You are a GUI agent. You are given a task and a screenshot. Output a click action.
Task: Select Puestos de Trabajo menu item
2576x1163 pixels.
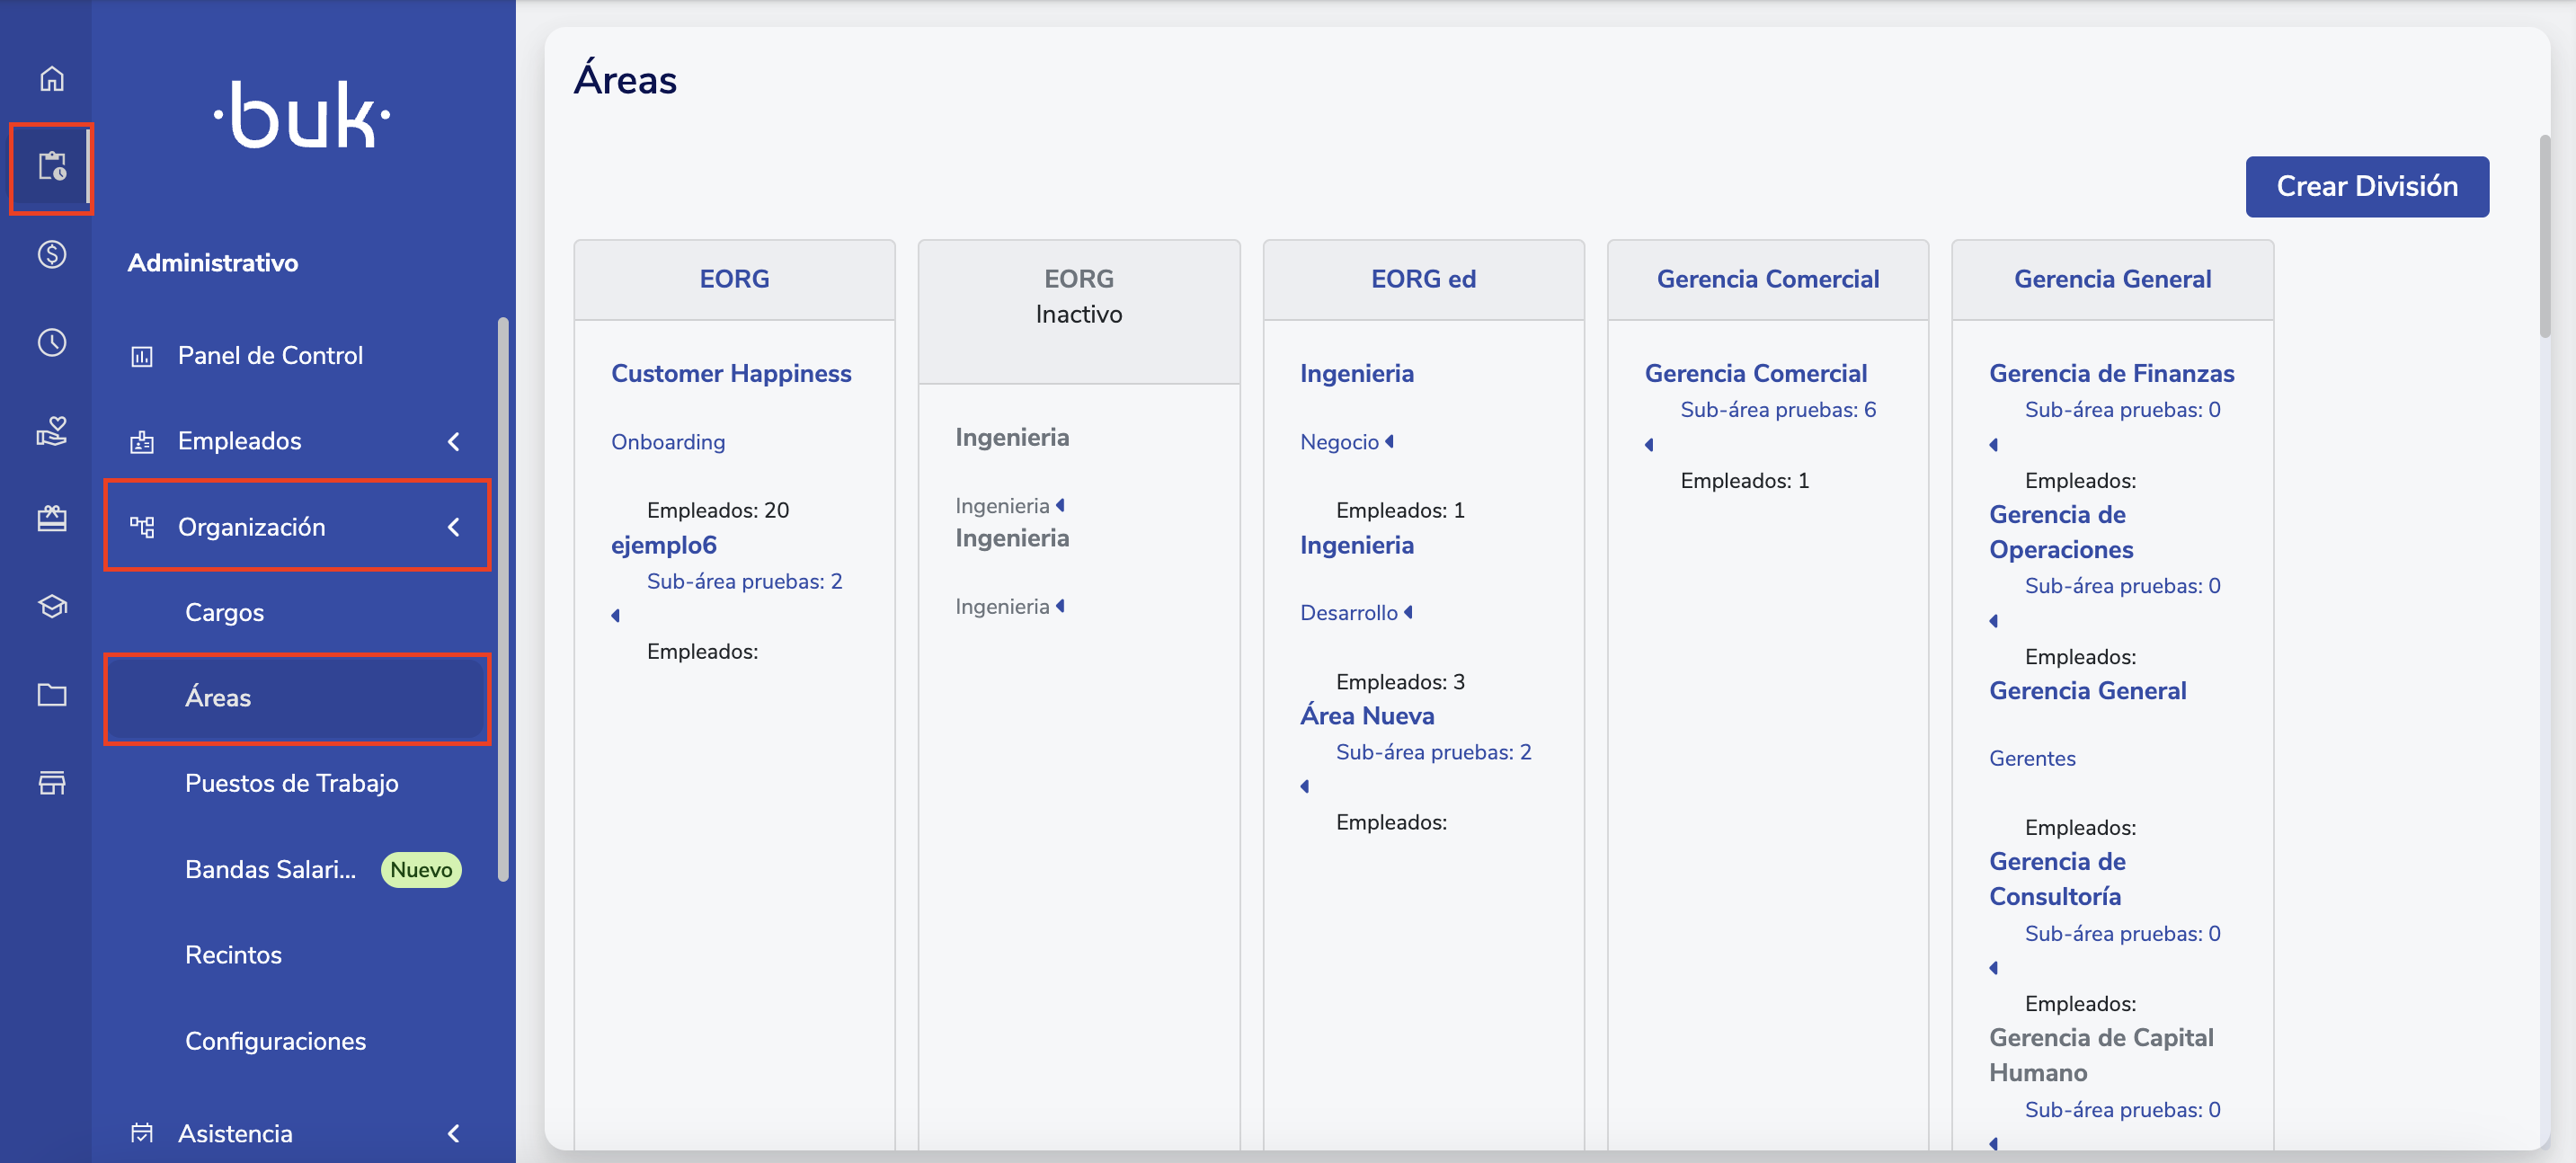(291, 783)
